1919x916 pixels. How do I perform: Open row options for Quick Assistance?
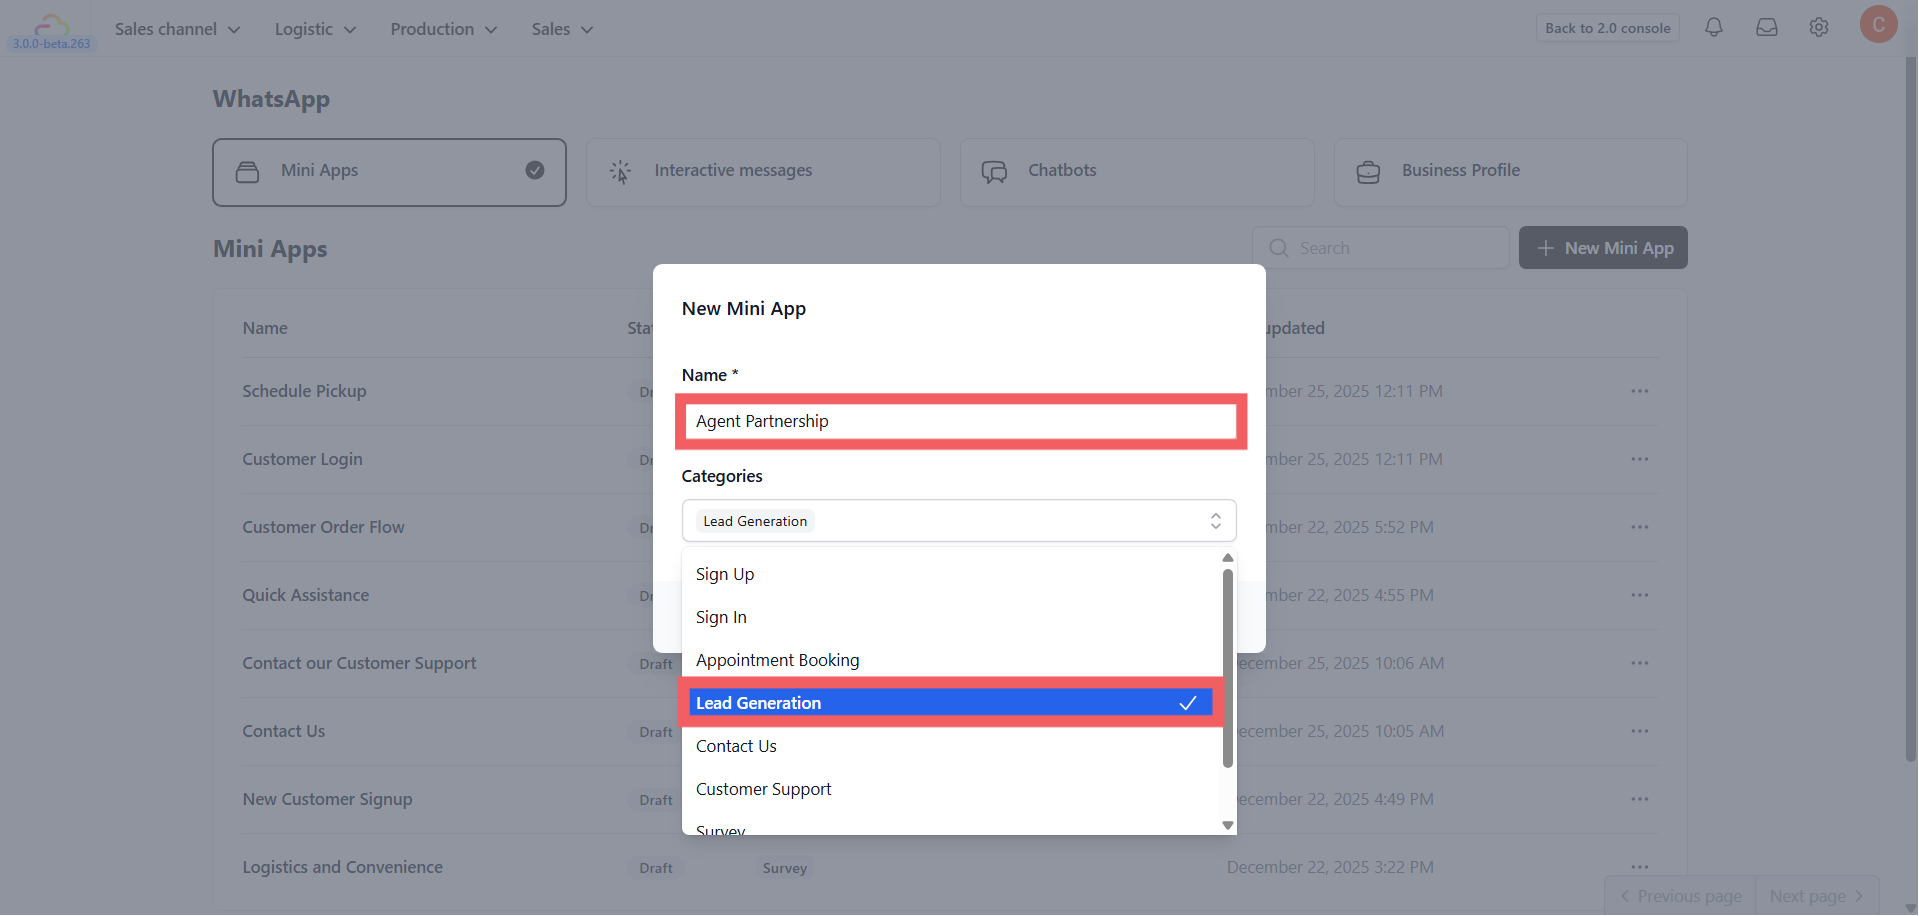tap(1639, 595)
